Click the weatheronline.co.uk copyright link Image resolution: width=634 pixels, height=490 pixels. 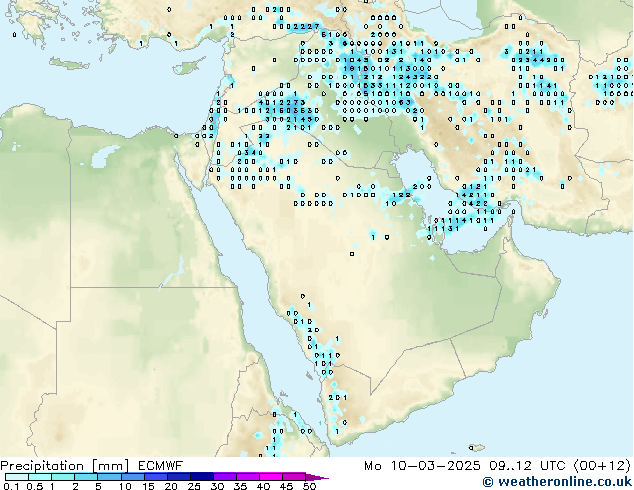click(557, 482)
